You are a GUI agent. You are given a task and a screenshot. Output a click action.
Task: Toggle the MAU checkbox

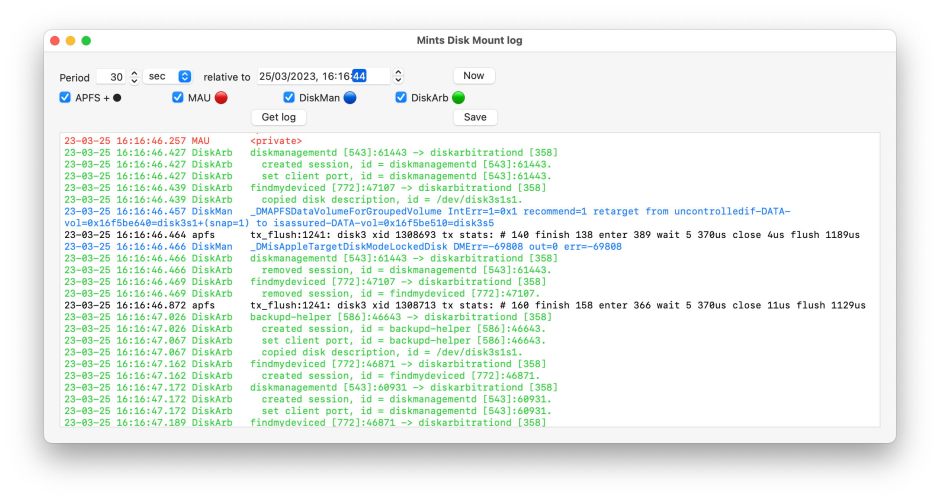click(178, 98)
